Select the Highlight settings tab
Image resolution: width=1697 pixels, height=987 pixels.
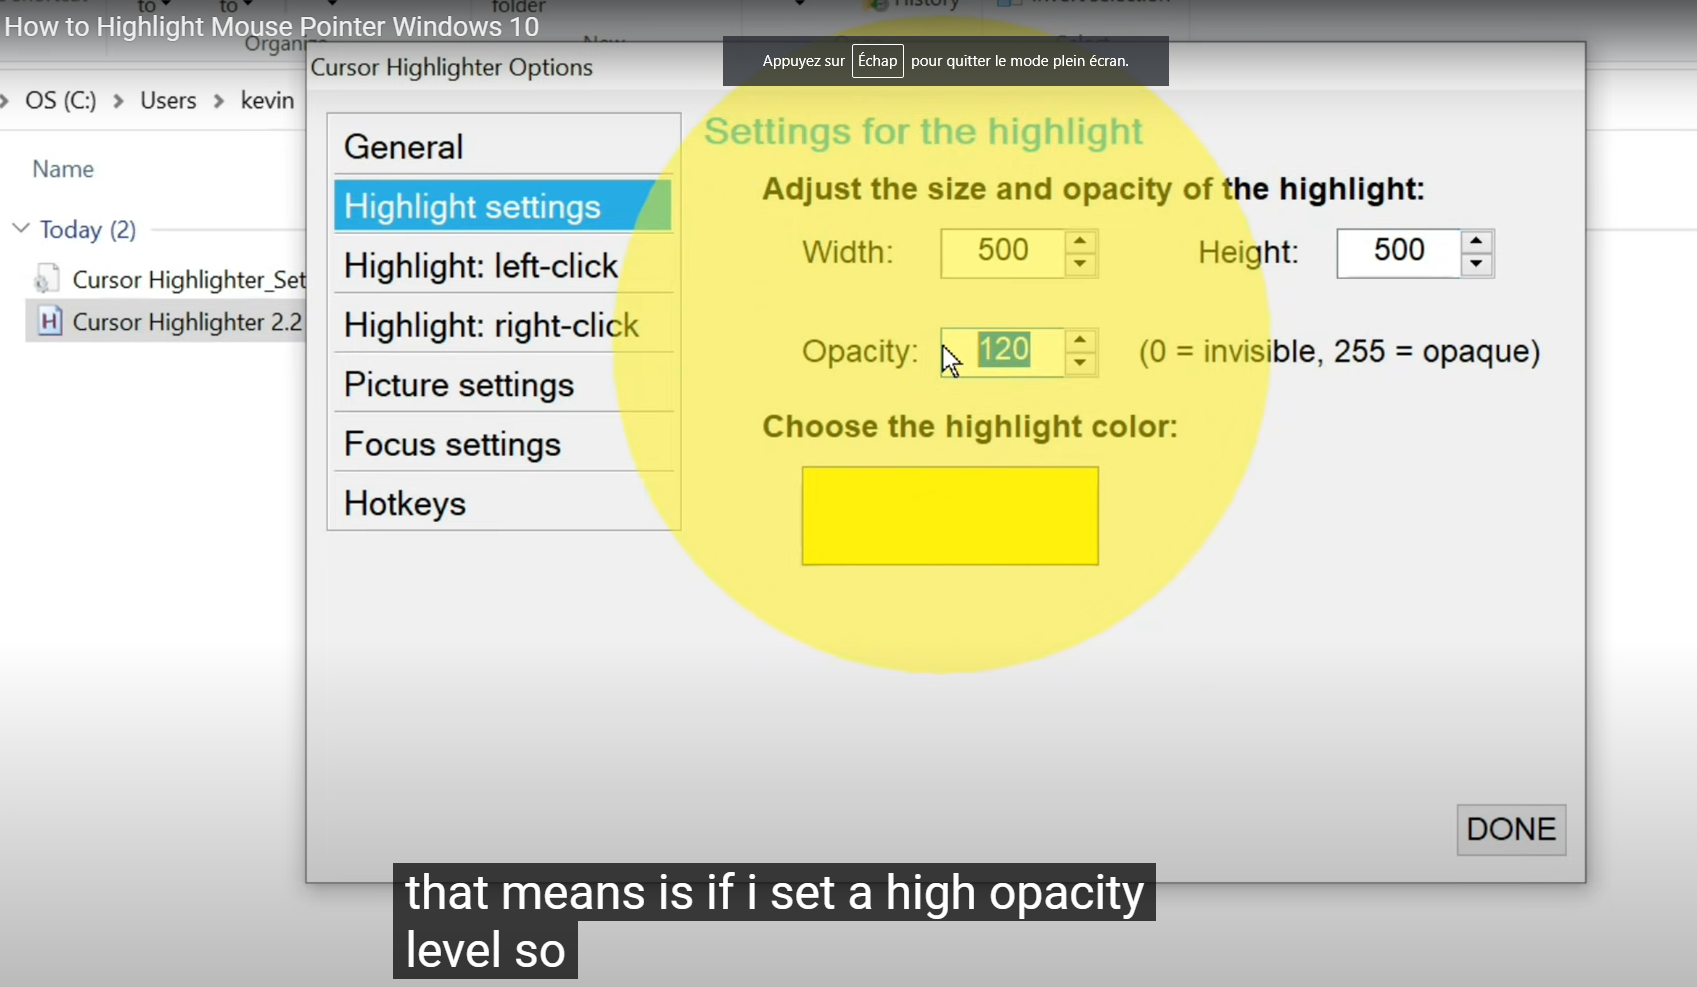[503, 206]
